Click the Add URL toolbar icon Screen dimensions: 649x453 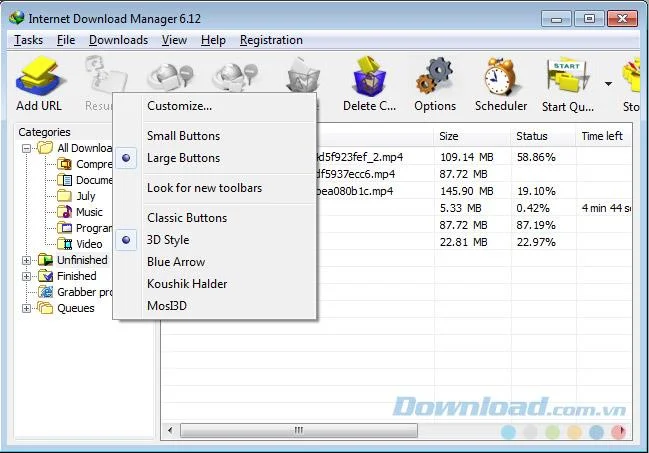tap(40, 77)
